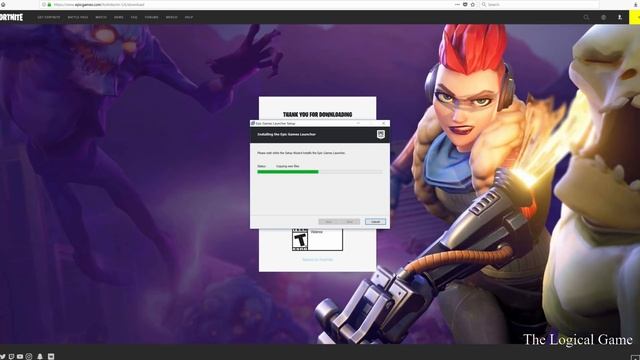Open the FAQ nav item
The height and width of the screenshot is (360, 640).
tap(134, 18)
